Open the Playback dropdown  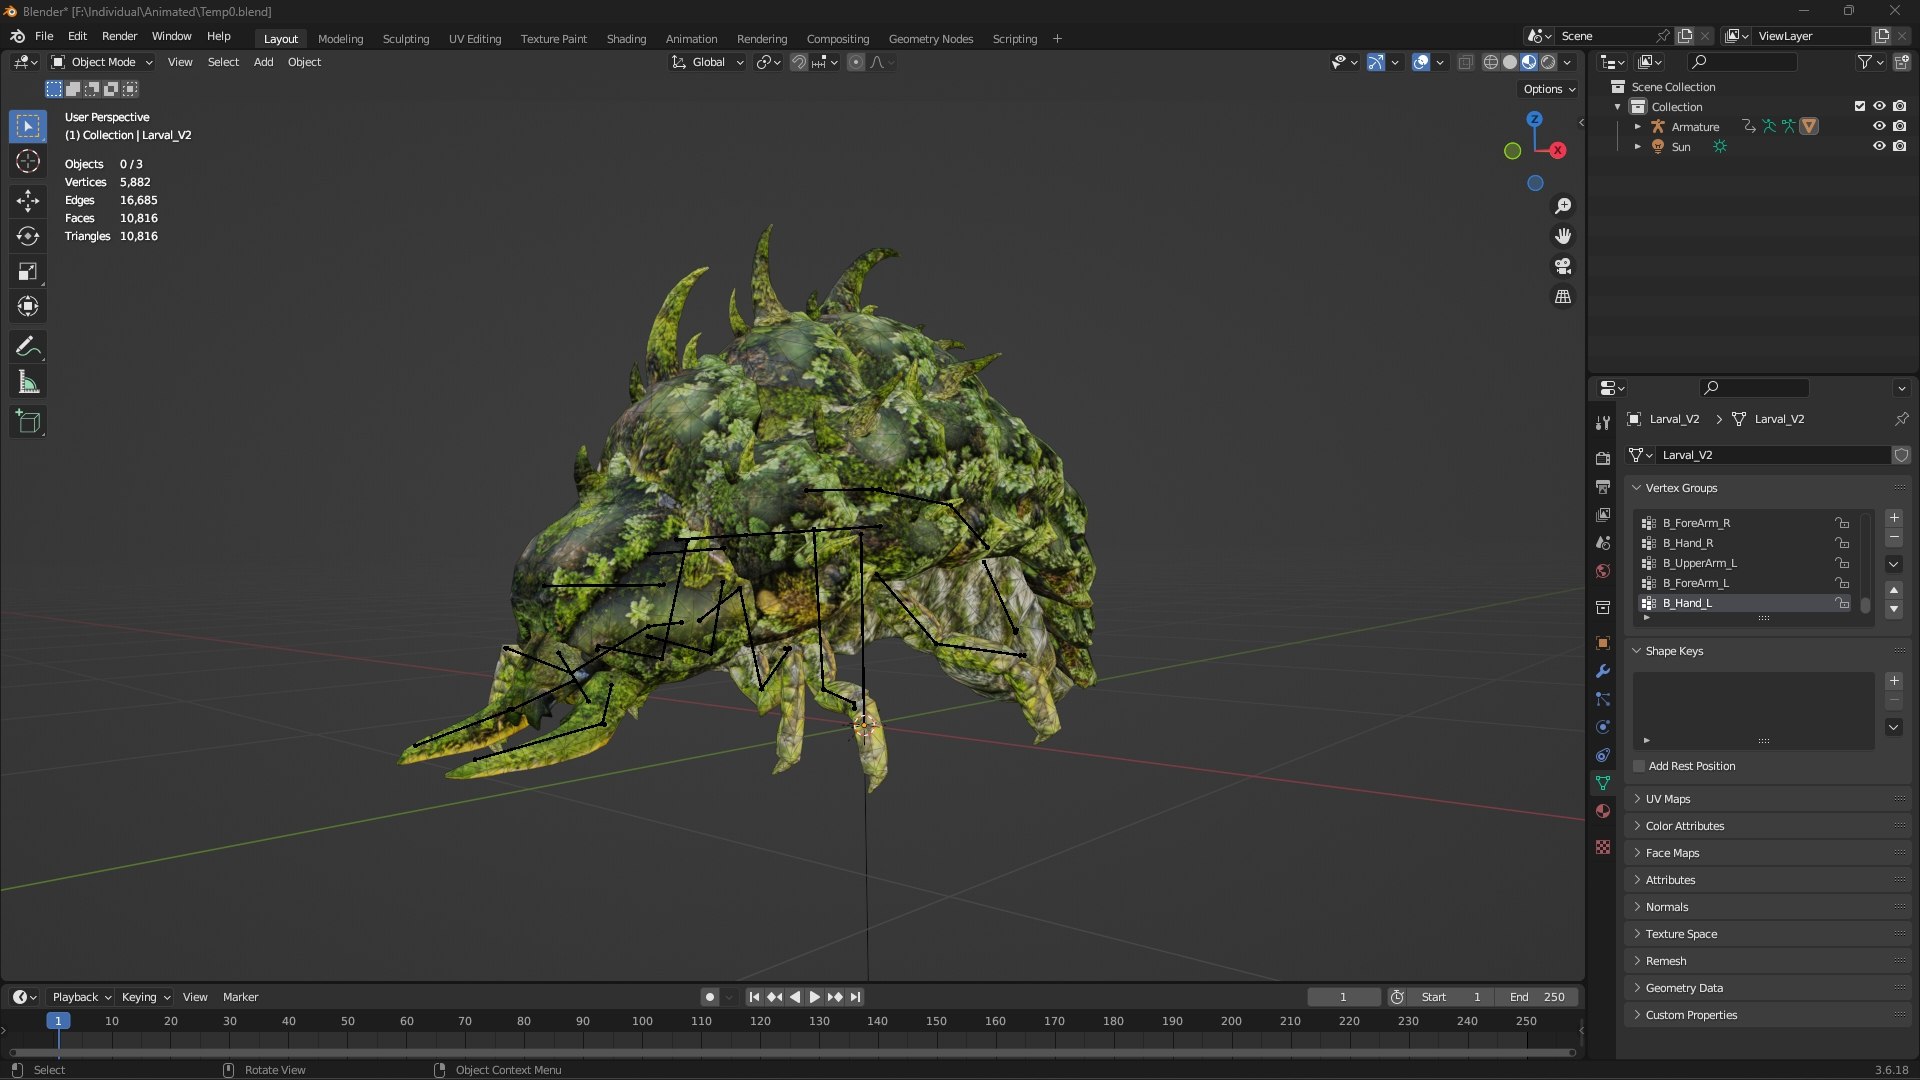[x=81, y=997]
